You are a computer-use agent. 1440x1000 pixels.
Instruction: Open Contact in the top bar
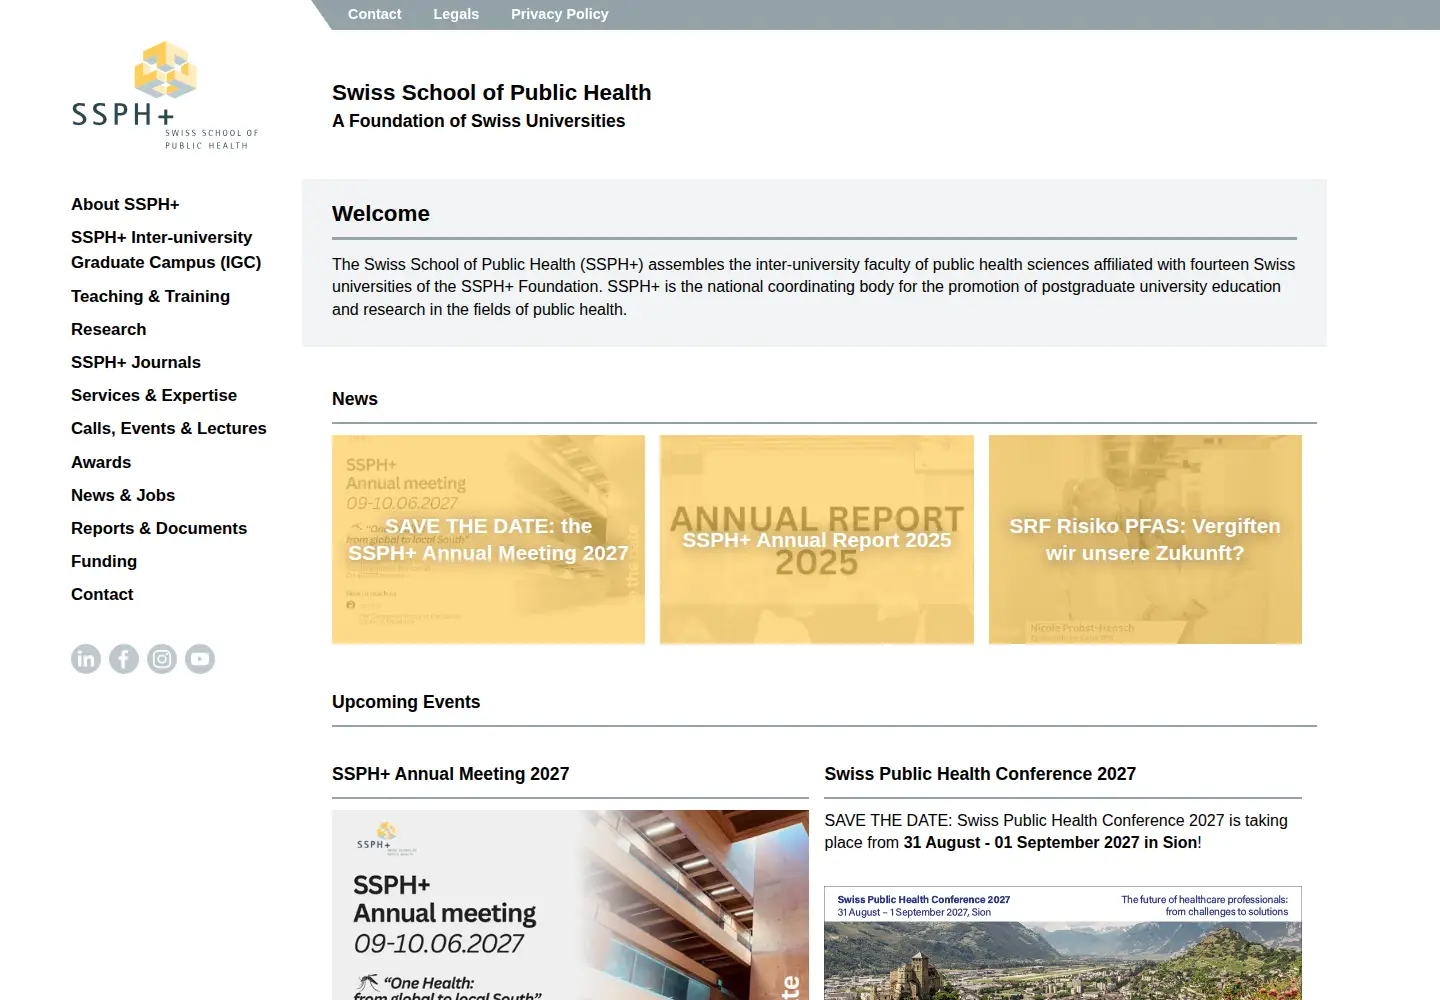coord(374,14)
